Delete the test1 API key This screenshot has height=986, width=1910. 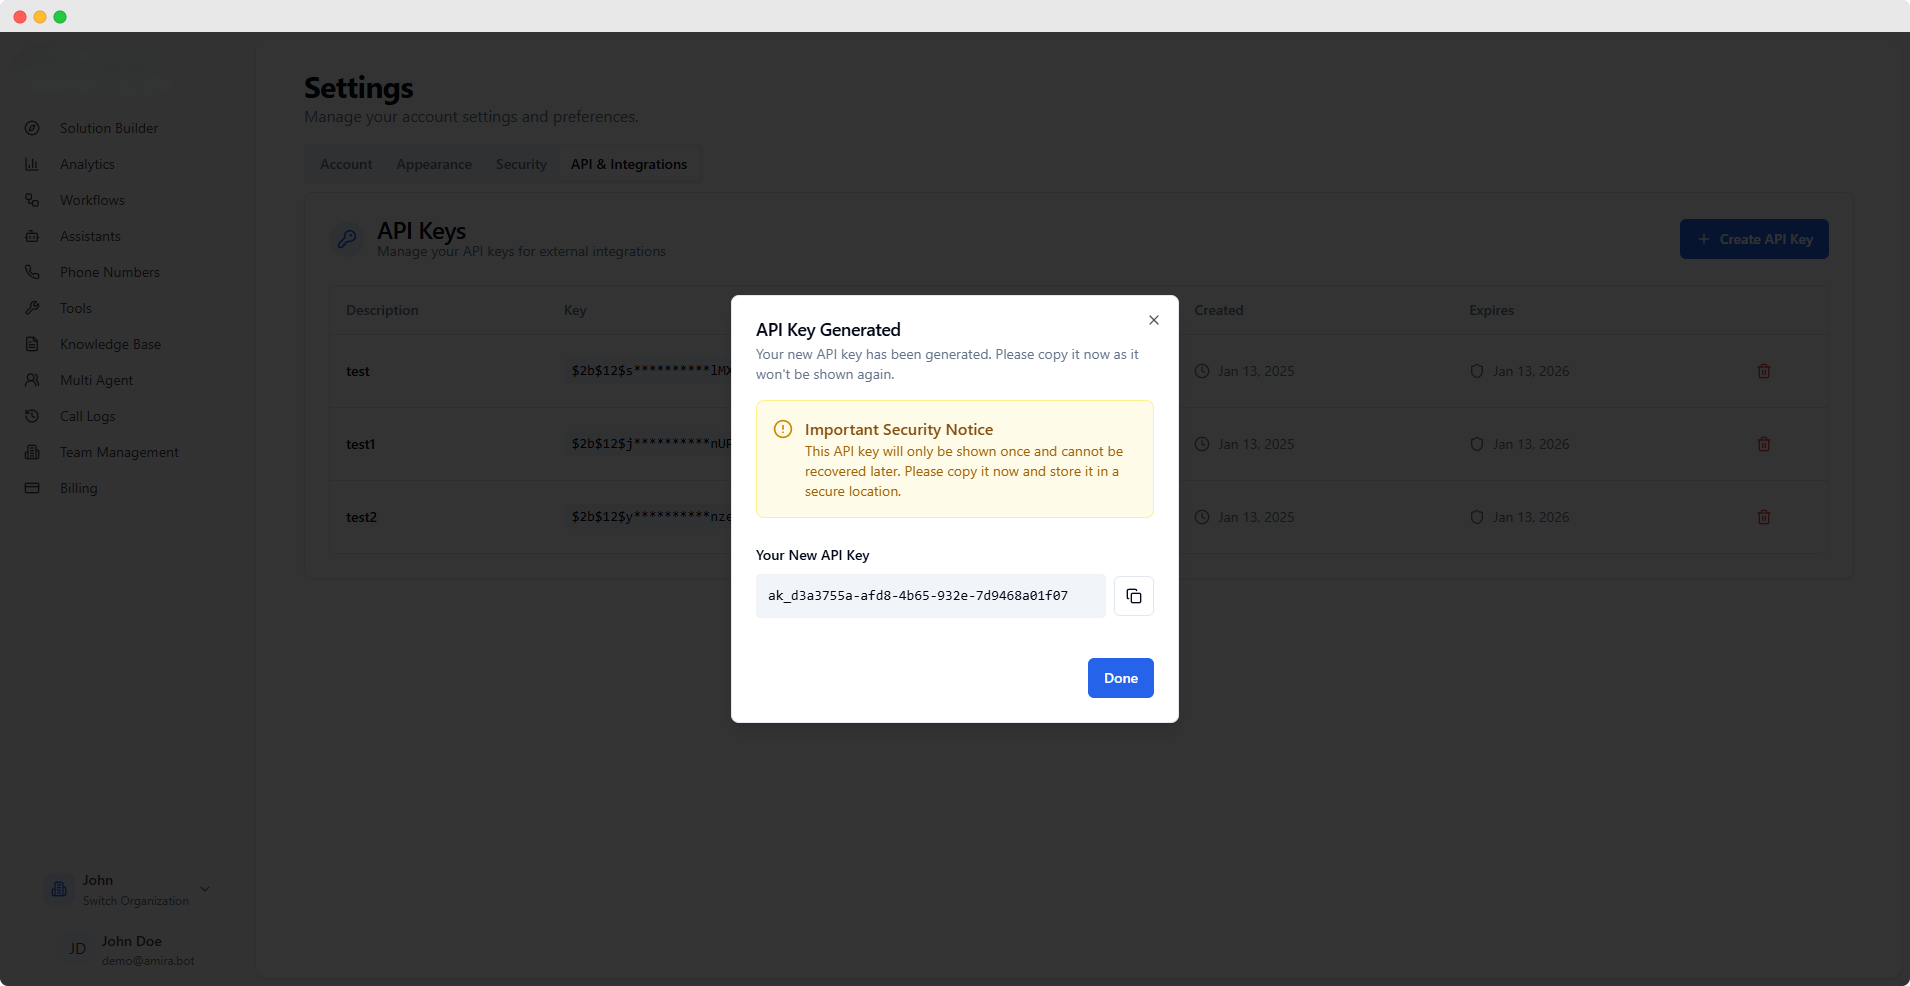[1763, 444]
